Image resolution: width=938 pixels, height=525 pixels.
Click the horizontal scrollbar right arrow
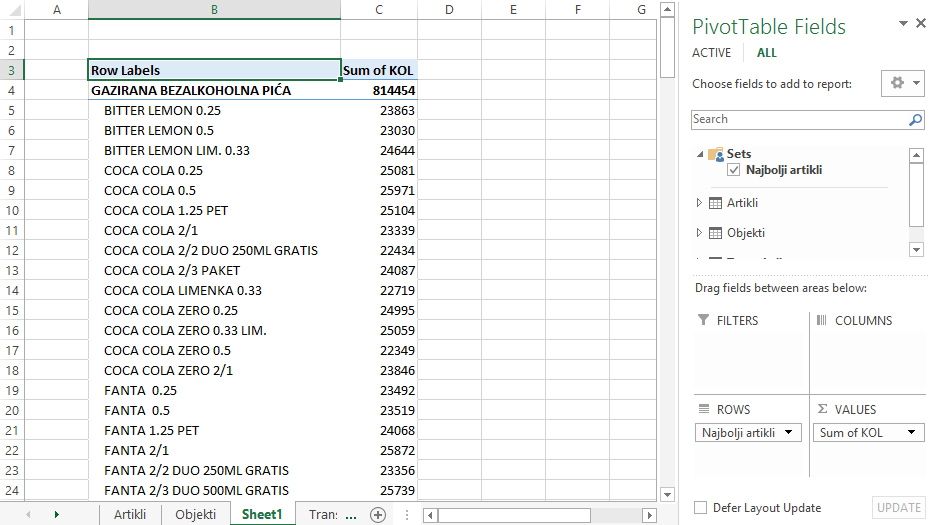pos(650,516)
